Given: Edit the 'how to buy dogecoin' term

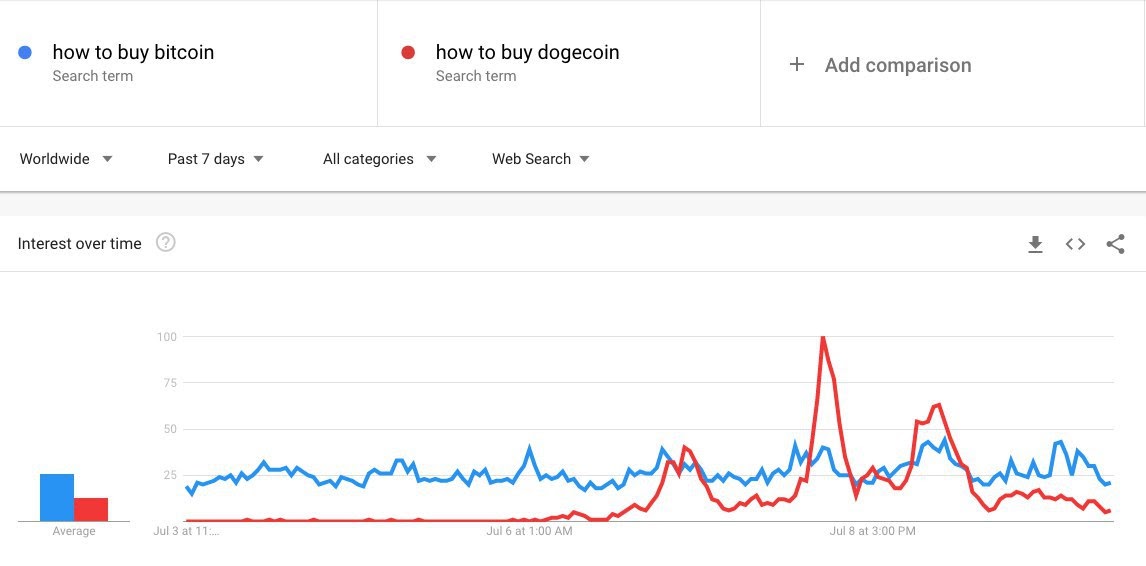Looking at the screenshot, I should click(527, 52).
